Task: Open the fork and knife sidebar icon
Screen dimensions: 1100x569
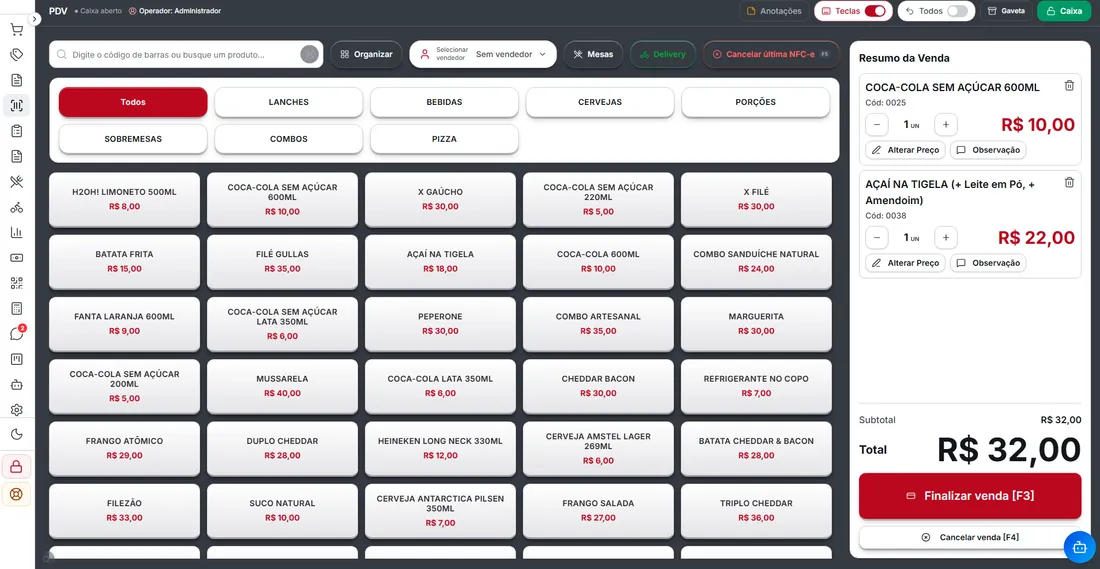Action: pos(17,182)
